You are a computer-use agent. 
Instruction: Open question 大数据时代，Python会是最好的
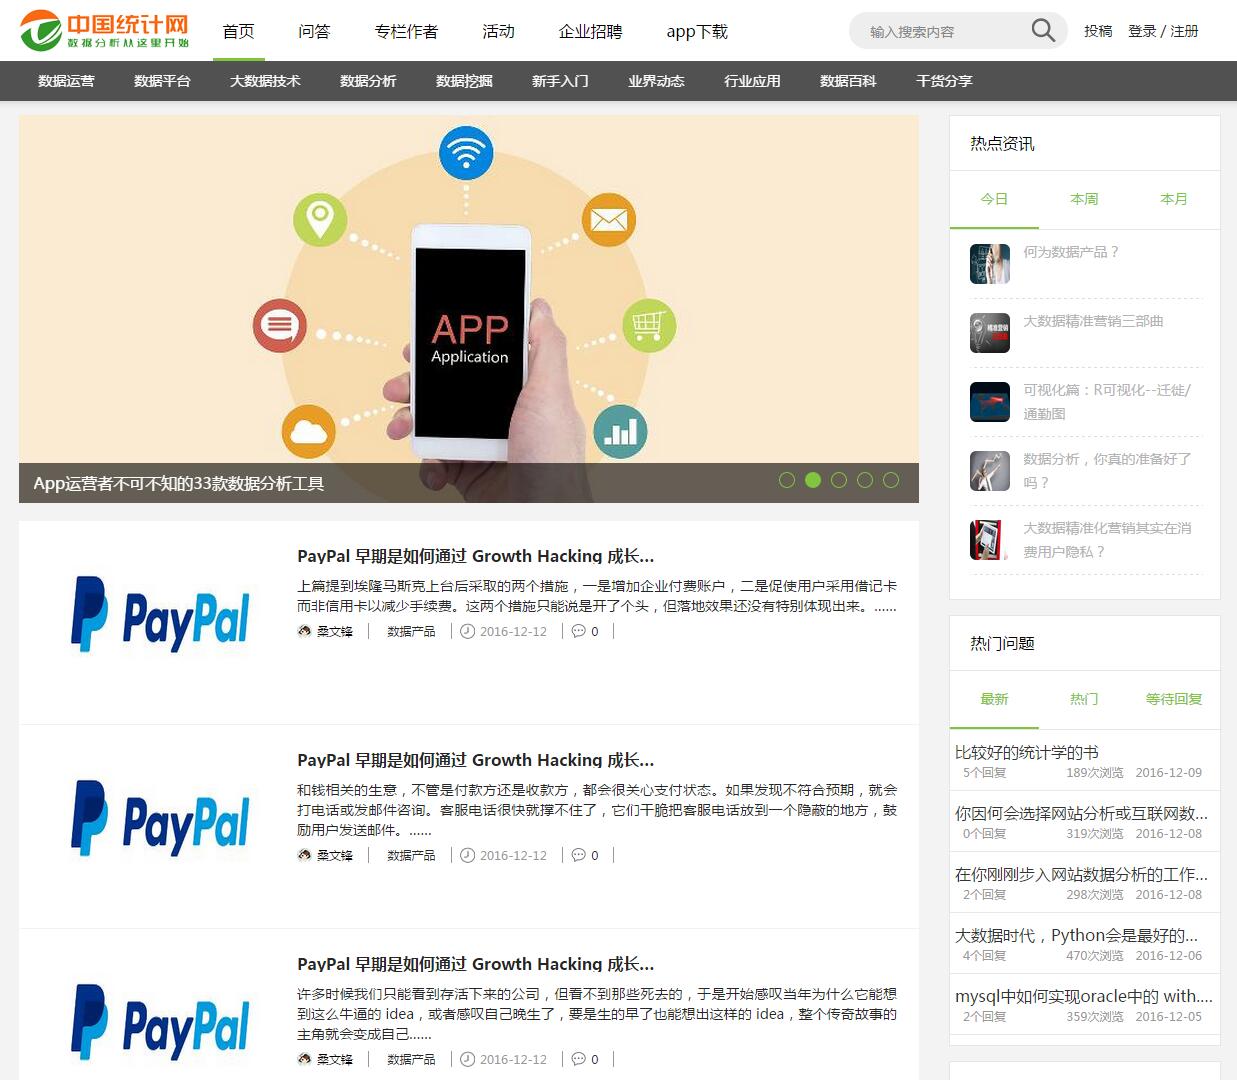1076,936
